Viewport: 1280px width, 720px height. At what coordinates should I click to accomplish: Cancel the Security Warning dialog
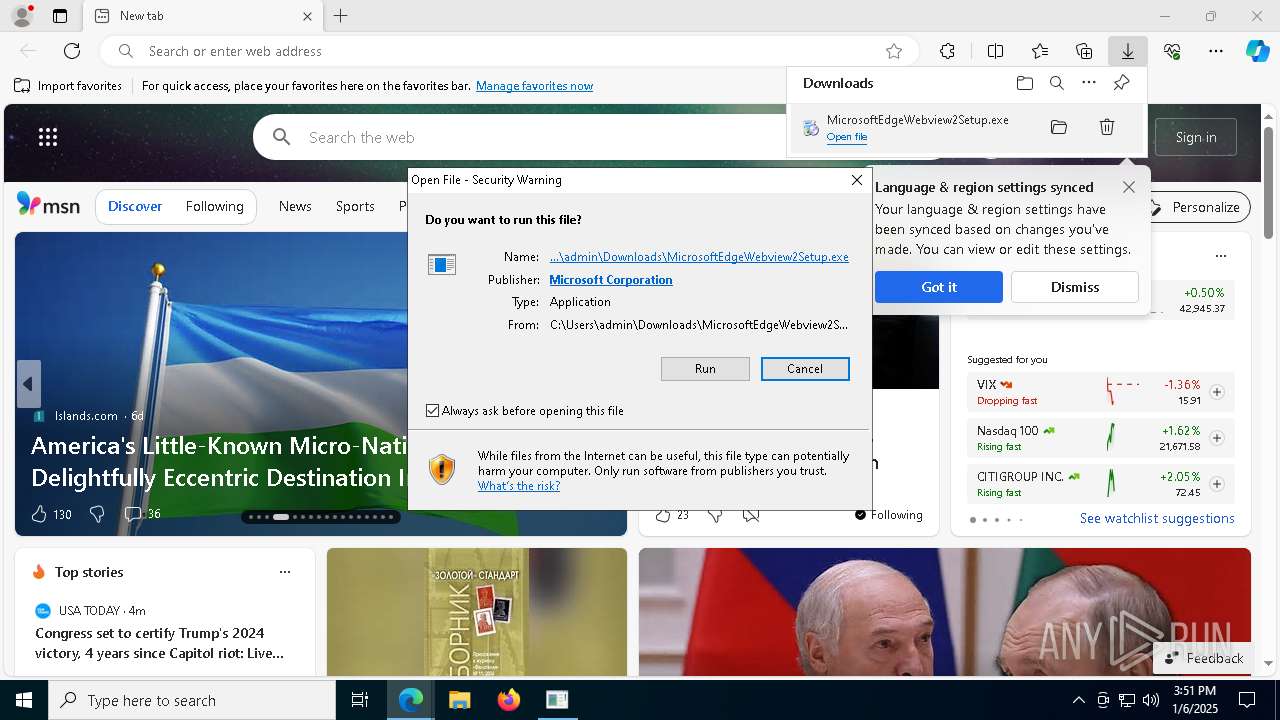point(805,369)
